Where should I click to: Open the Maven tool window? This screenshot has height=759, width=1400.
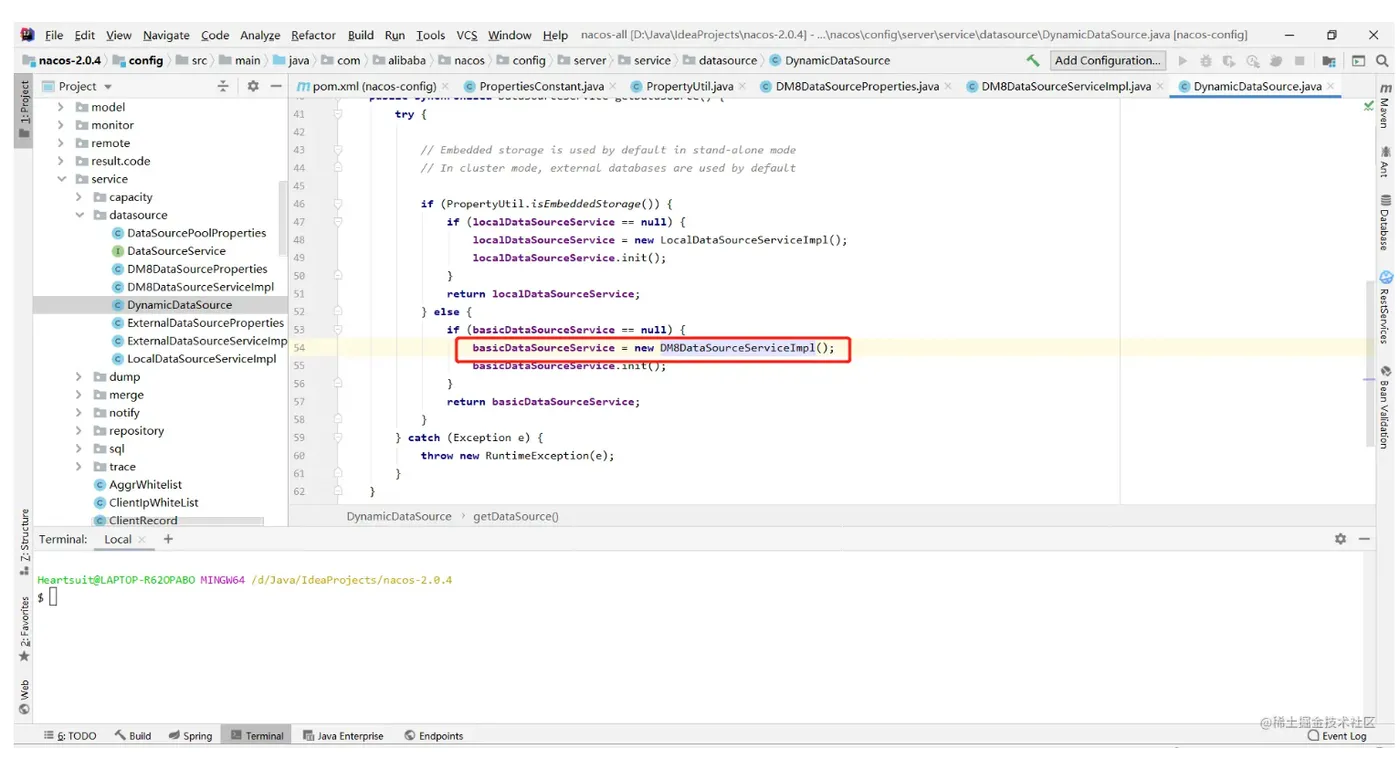[1385, 104]
